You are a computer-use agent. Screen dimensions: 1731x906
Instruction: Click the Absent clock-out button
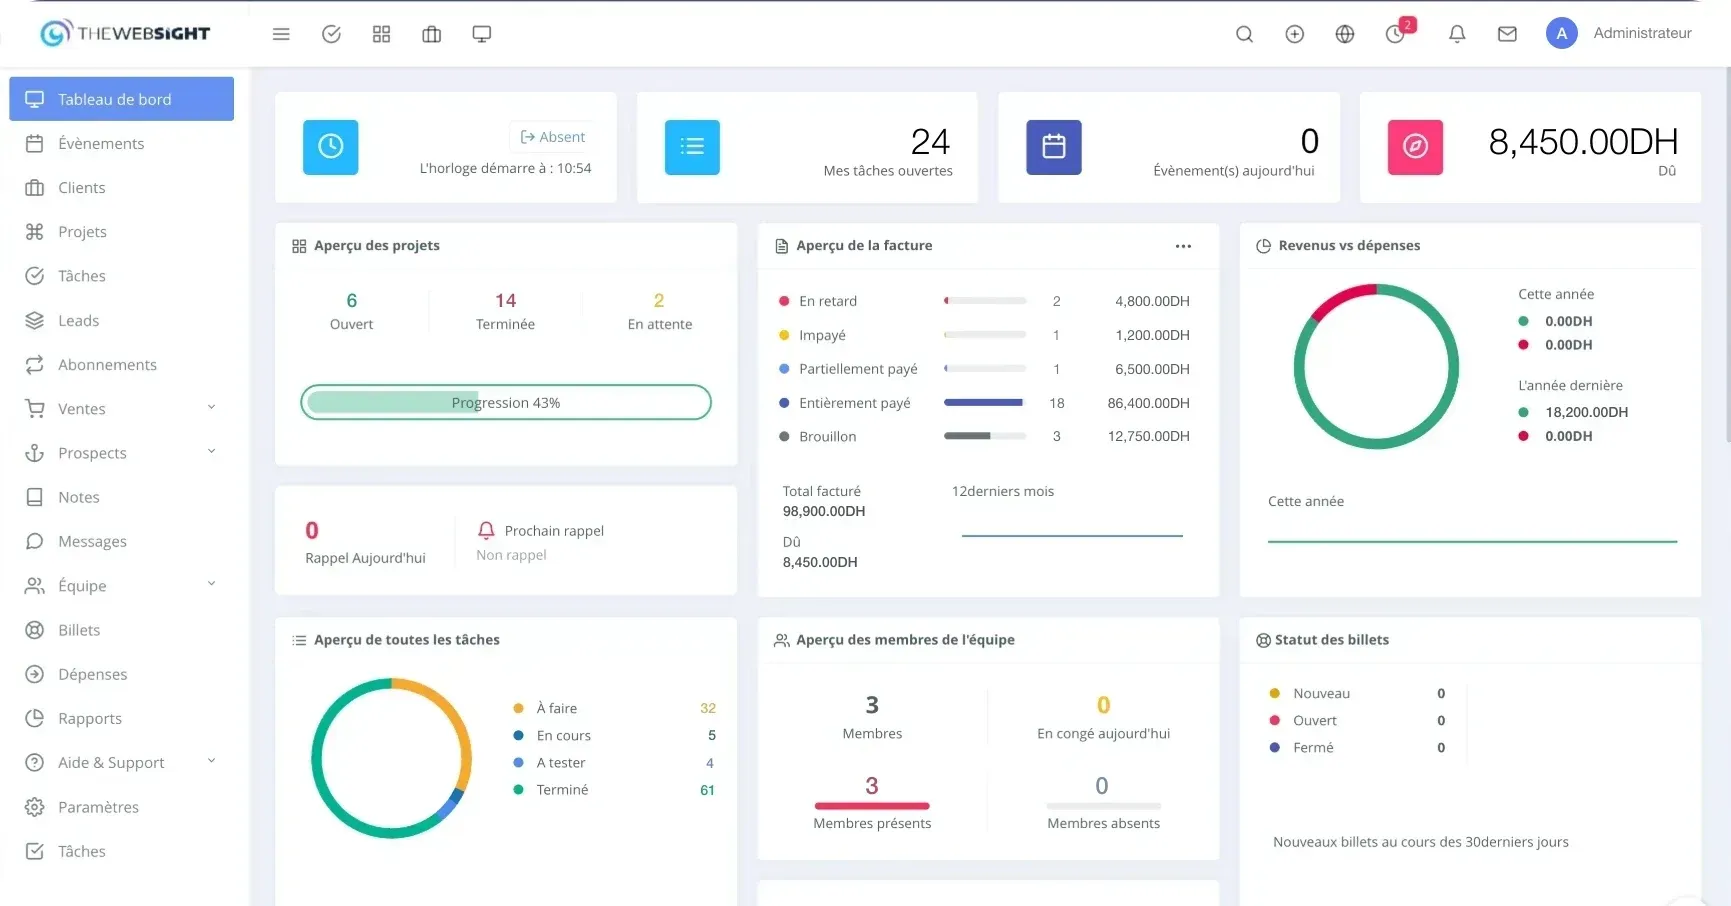pos(553,137)
